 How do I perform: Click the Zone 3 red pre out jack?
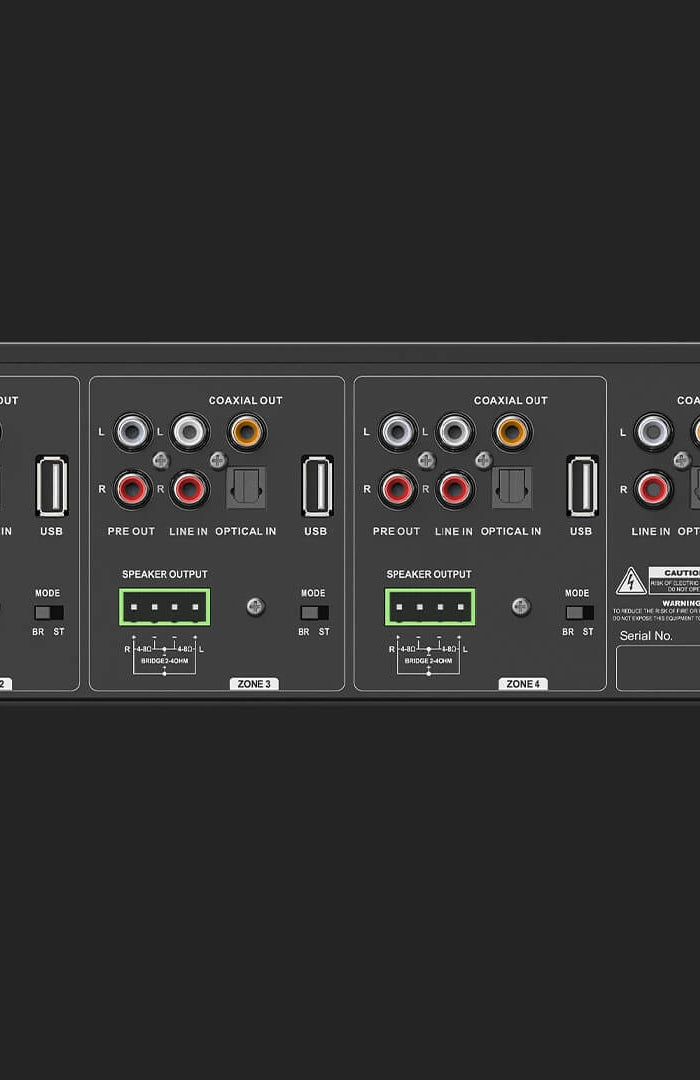pos(133,489)
